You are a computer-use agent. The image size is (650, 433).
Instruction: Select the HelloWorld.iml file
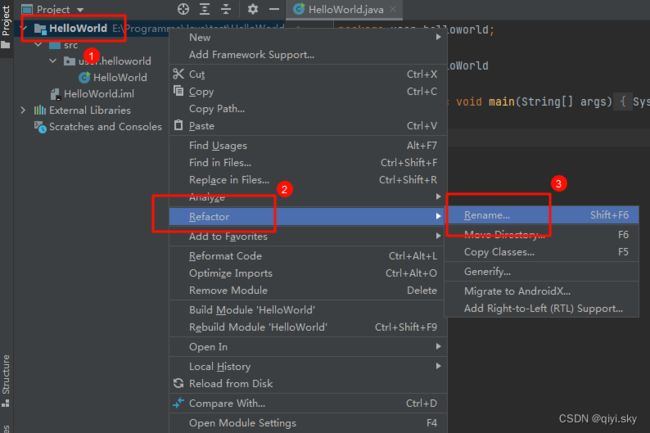(99, 94)
